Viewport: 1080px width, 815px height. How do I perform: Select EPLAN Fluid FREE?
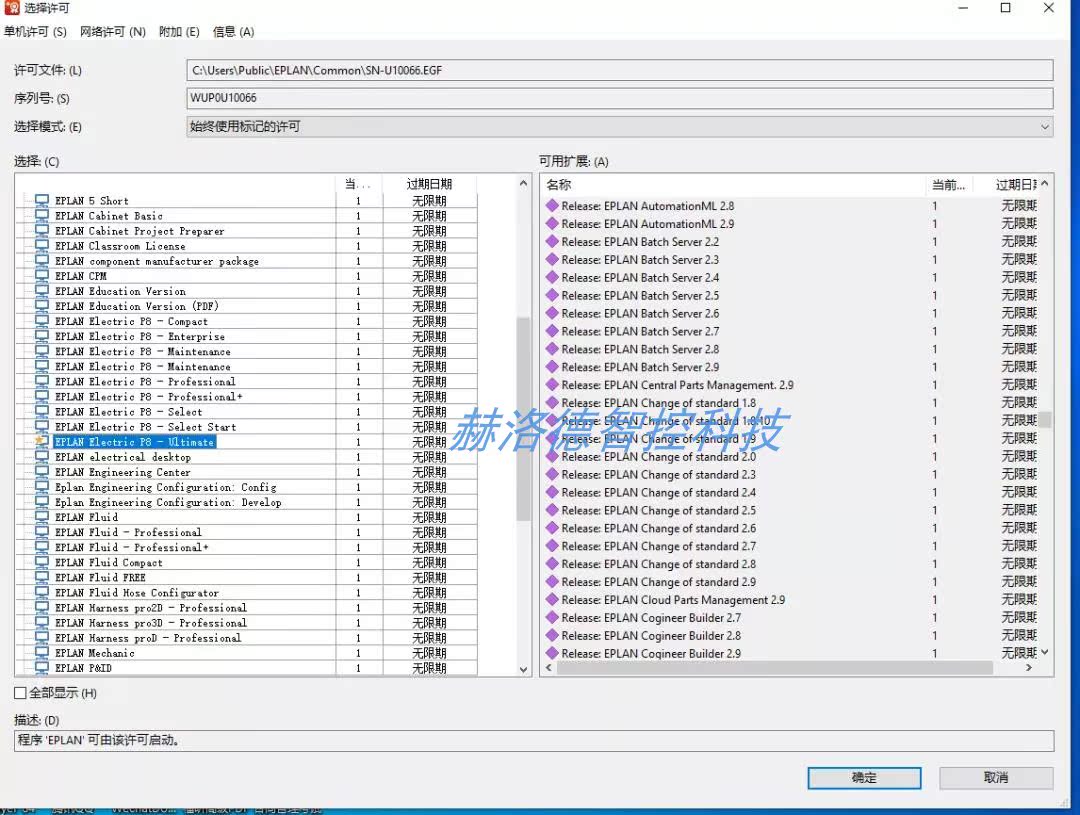click(100, 577)
